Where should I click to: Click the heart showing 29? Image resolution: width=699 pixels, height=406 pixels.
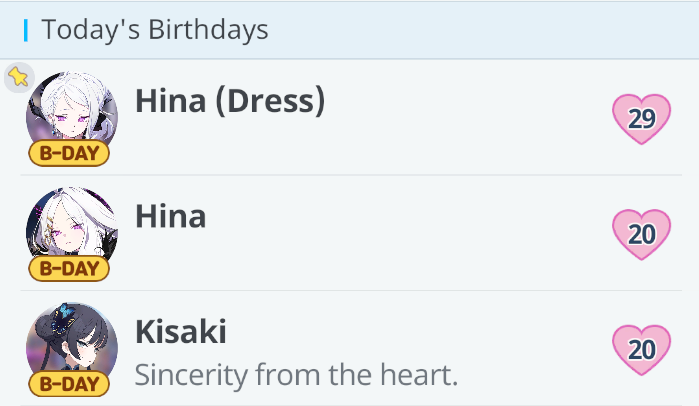coord(641,119)
